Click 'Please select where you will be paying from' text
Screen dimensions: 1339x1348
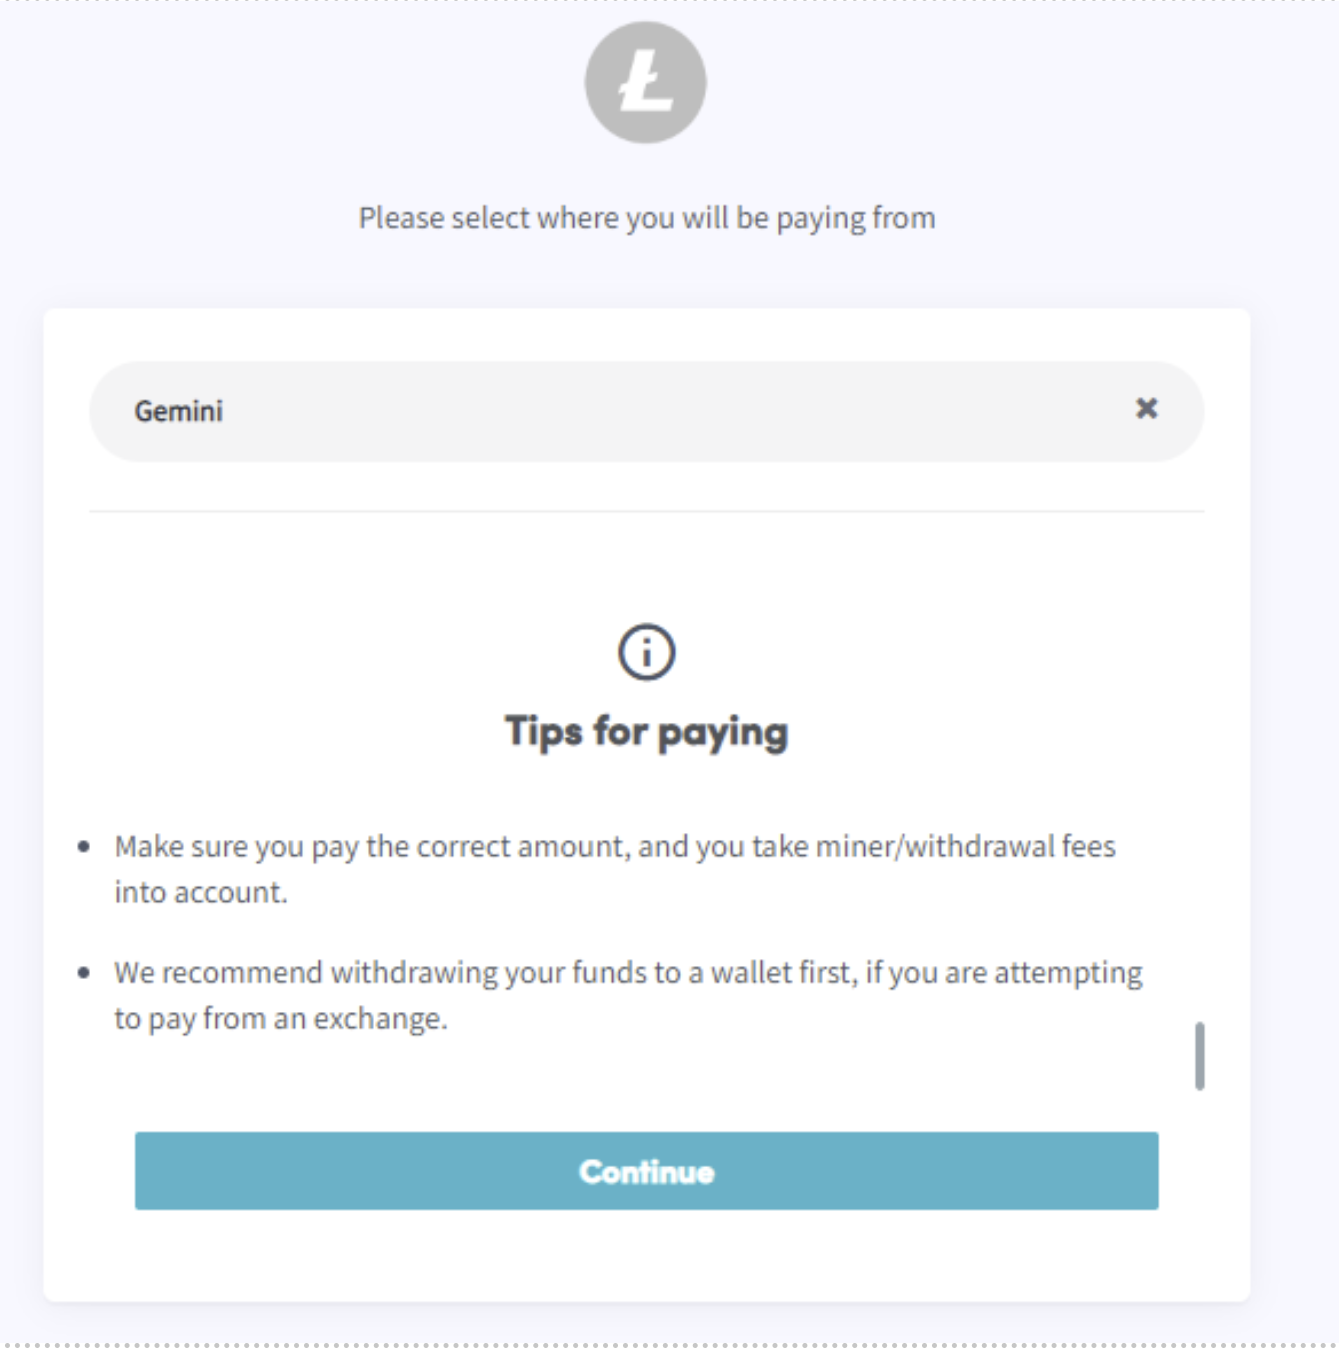point(647,218)
